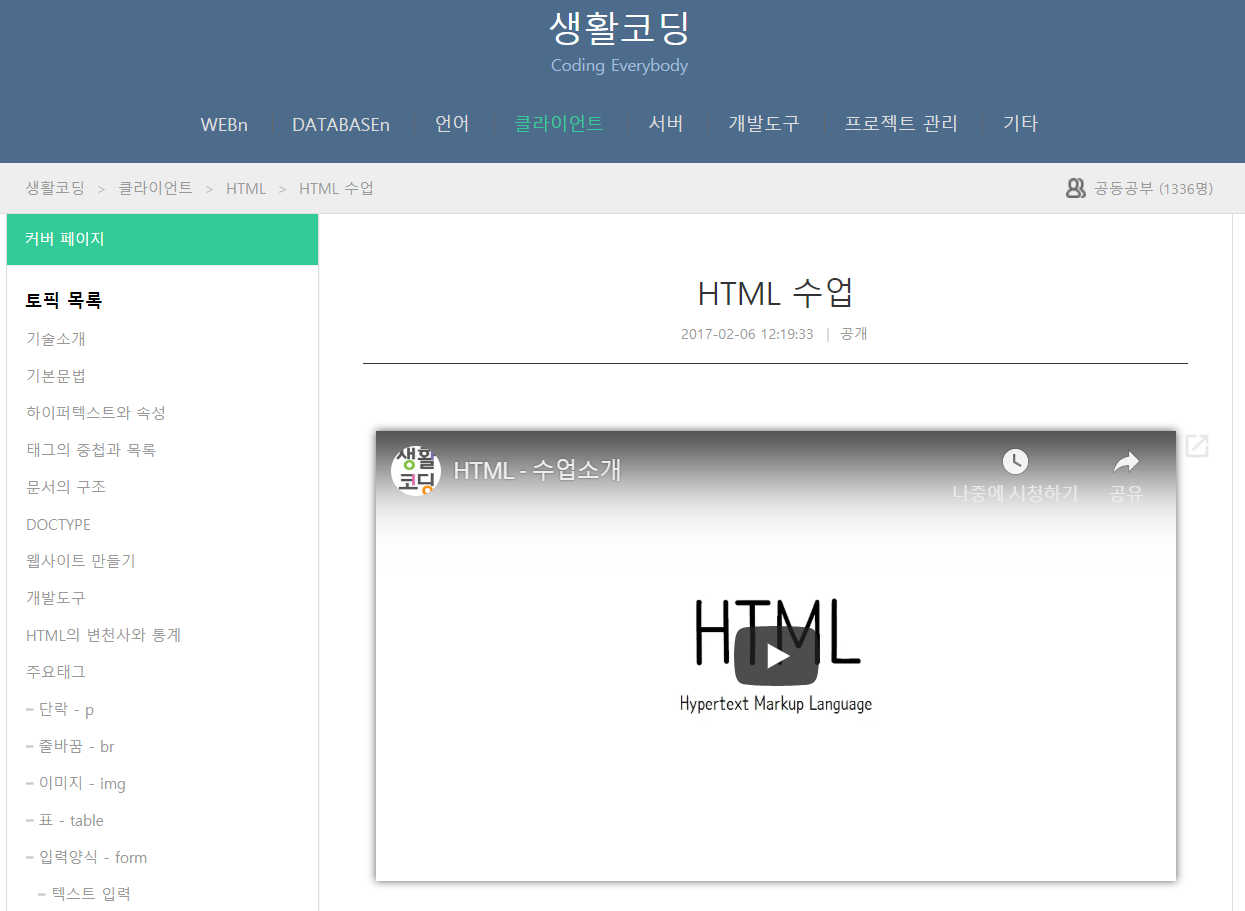Open the 주요태그 topic
Image resolution: width=1245 pixels, height=911 pixels.
click(56, 672)
